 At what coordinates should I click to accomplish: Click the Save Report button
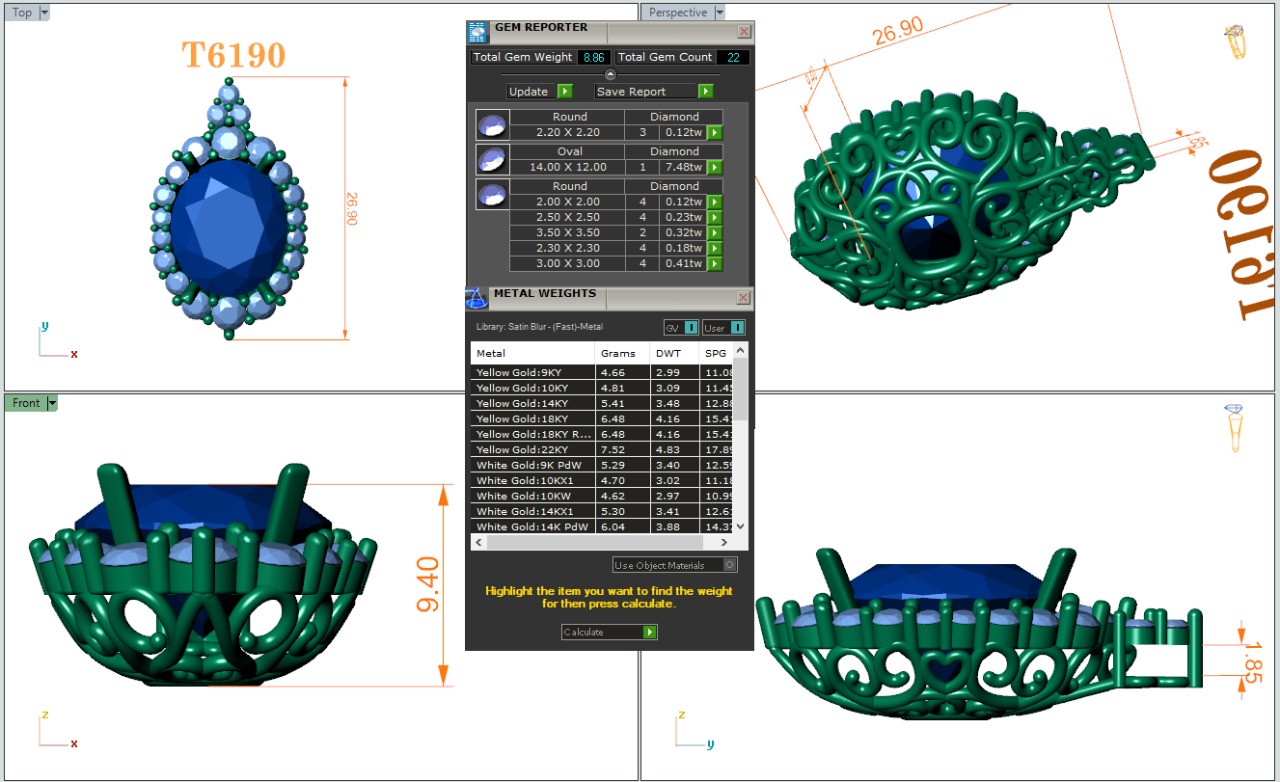coord(653,91)
